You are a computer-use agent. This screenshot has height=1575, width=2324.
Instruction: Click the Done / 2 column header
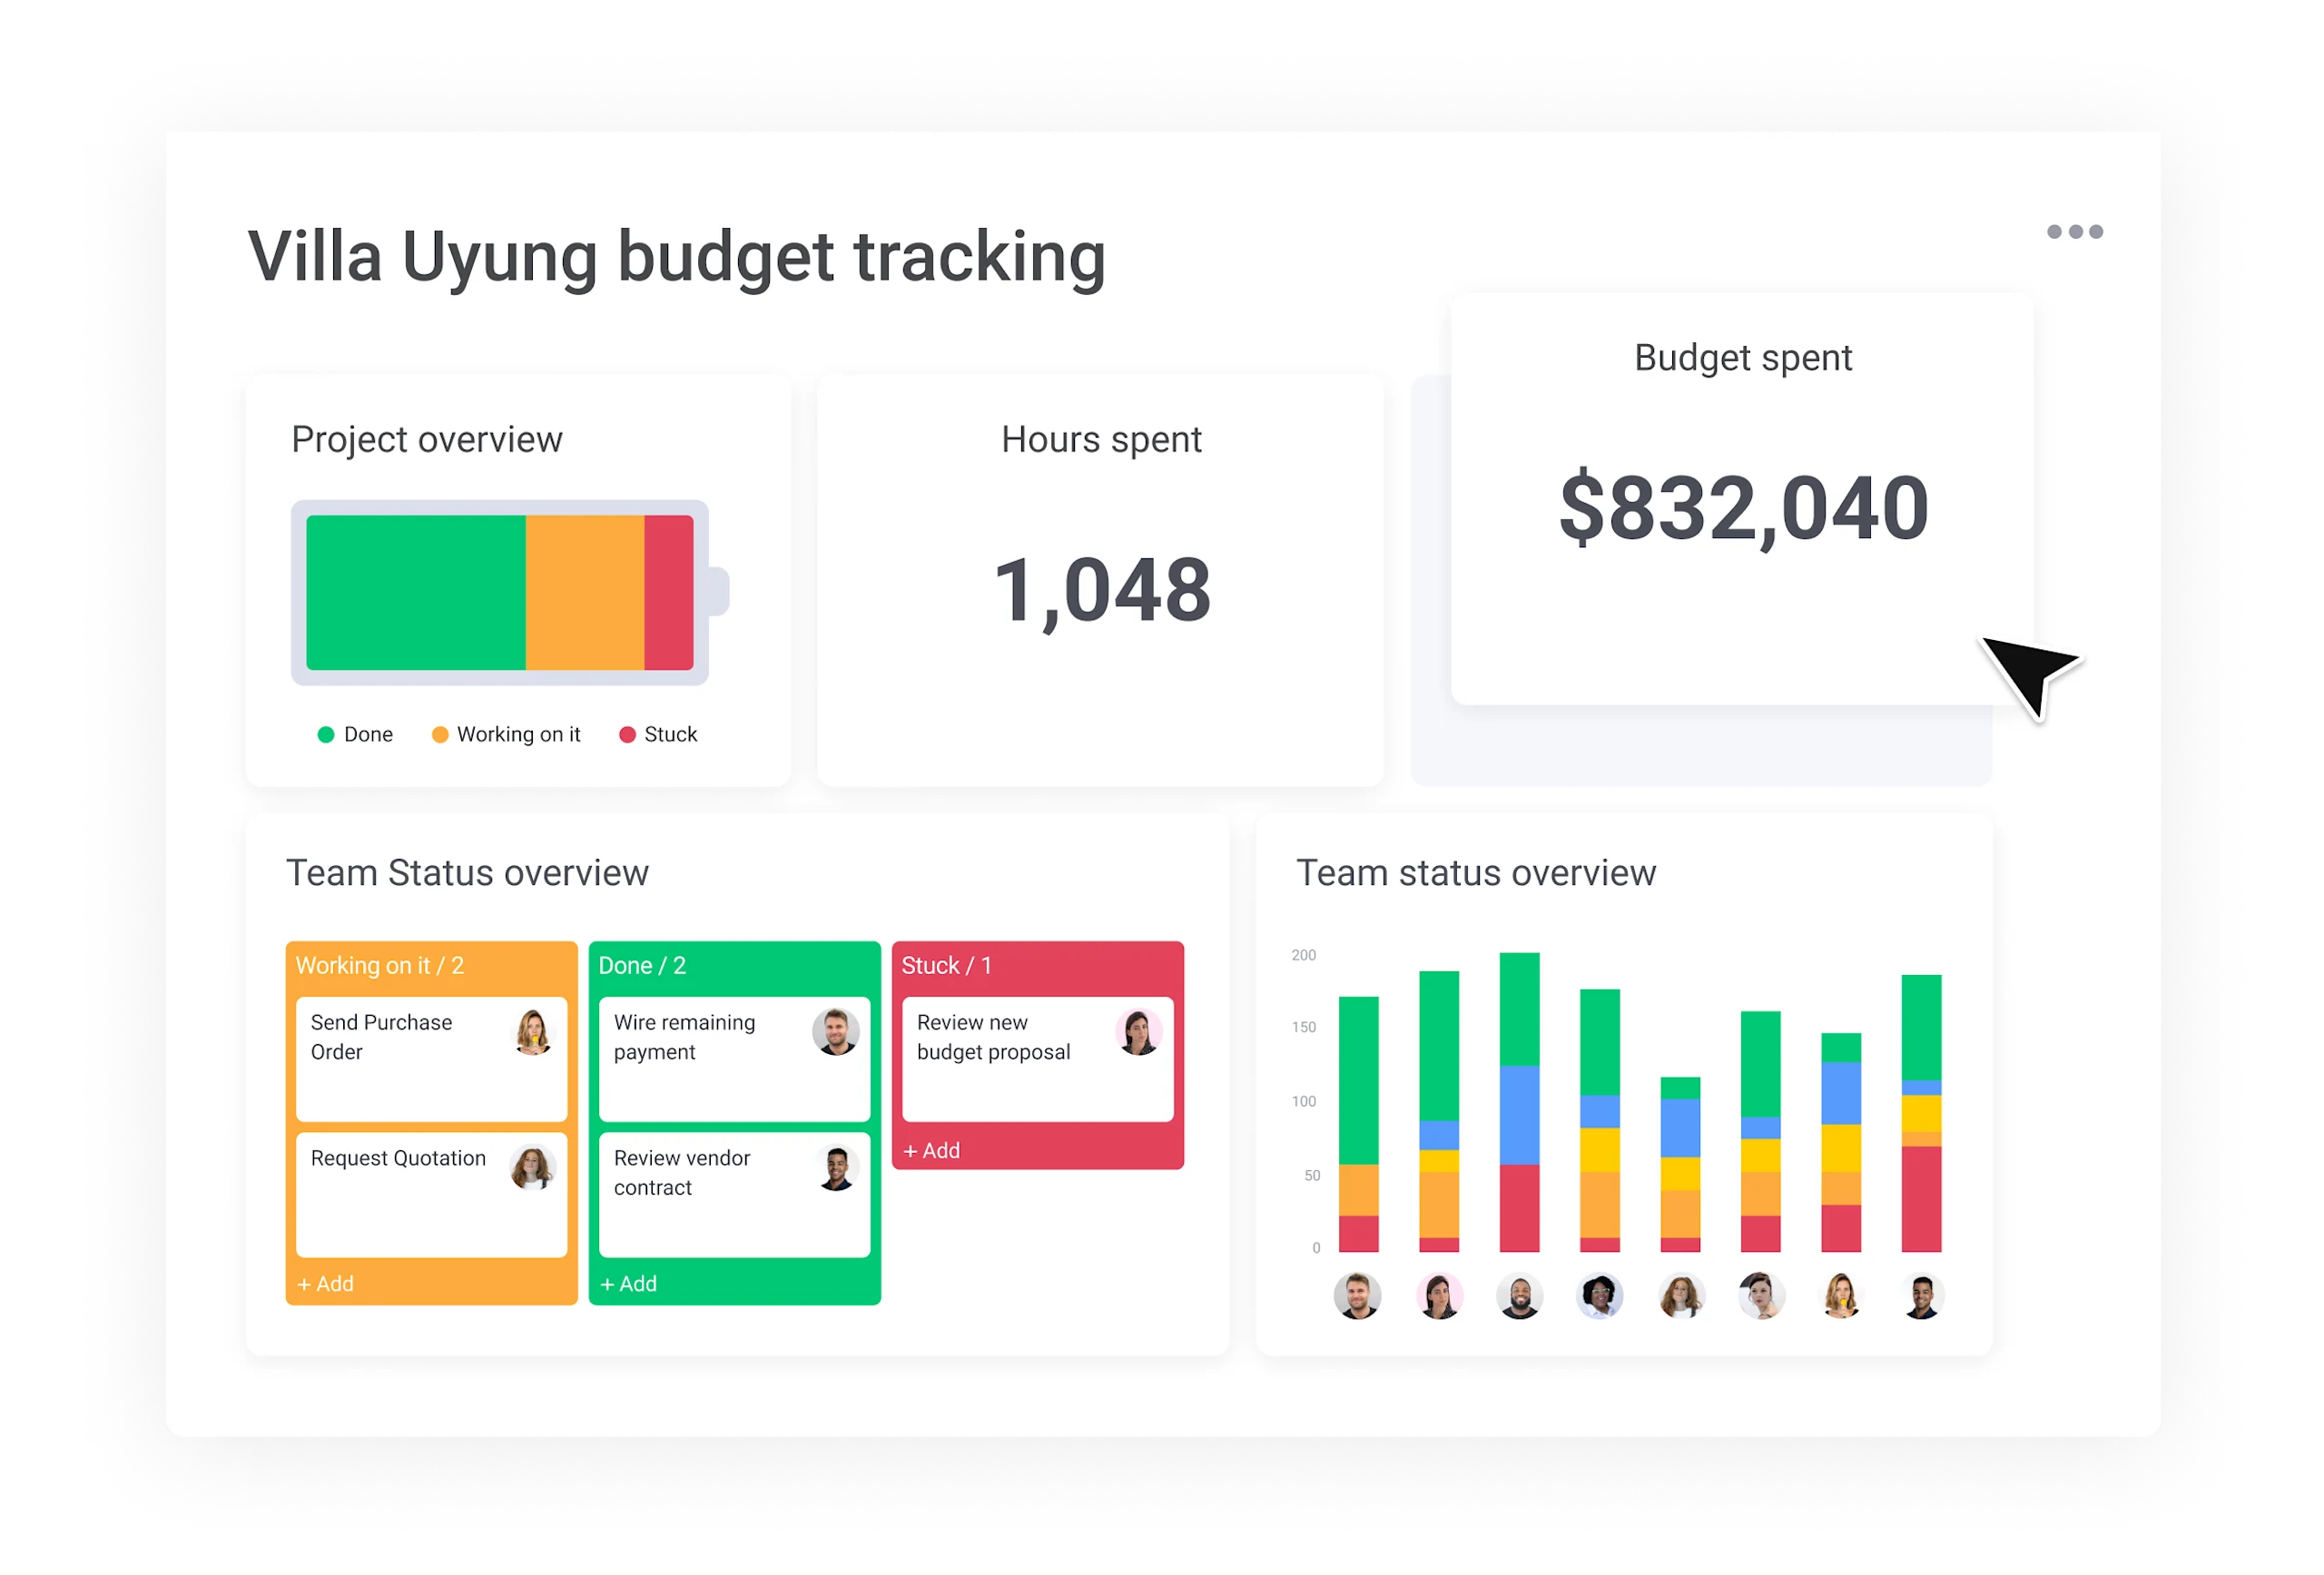click(642, 965)
